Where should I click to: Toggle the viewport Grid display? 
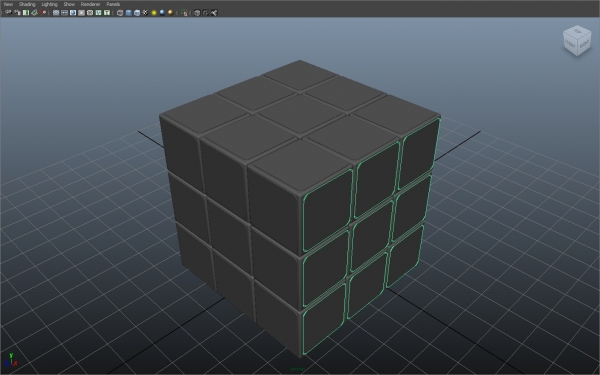[56, 13]
